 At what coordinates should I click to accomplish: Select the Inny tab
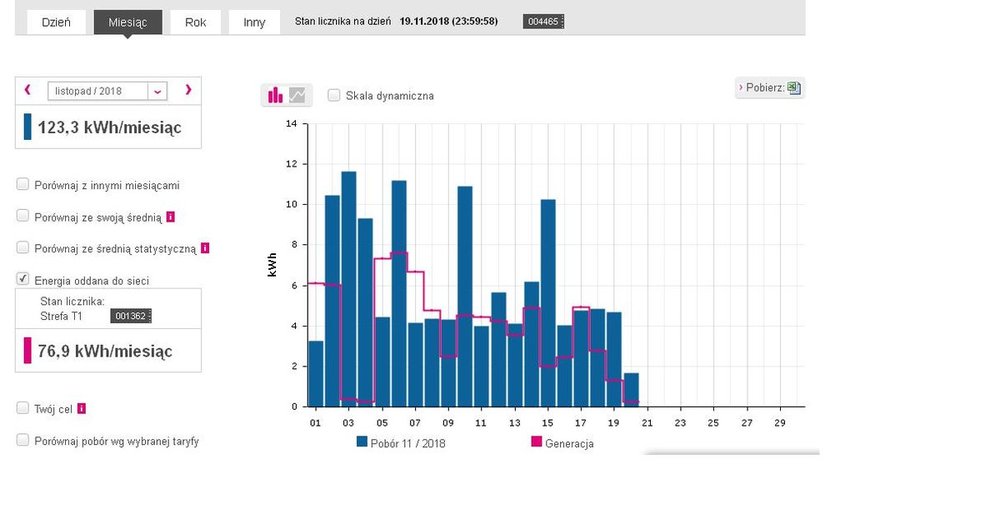coord(254,22)
